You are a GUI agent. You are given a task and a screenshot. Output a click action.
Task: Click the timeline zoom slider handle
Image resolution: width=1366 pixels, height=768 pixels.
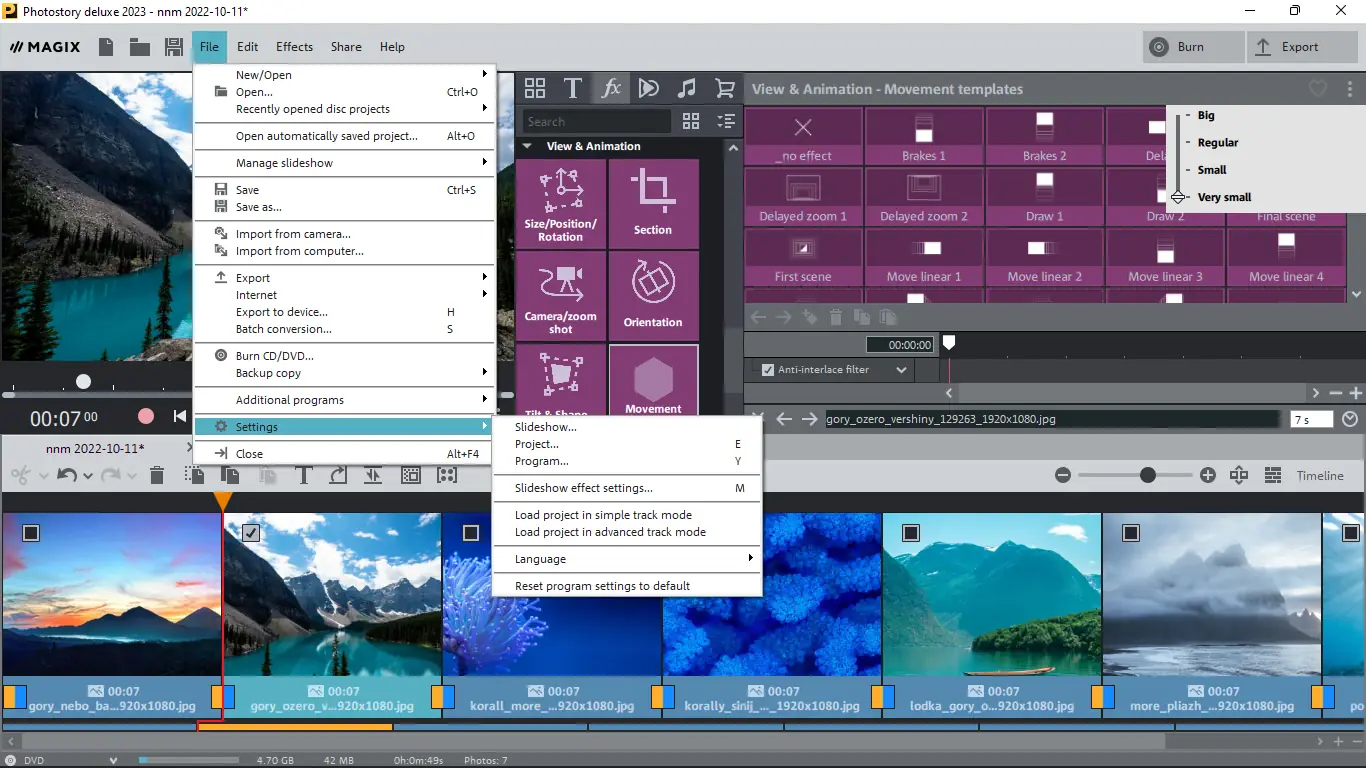point(1148,476)
